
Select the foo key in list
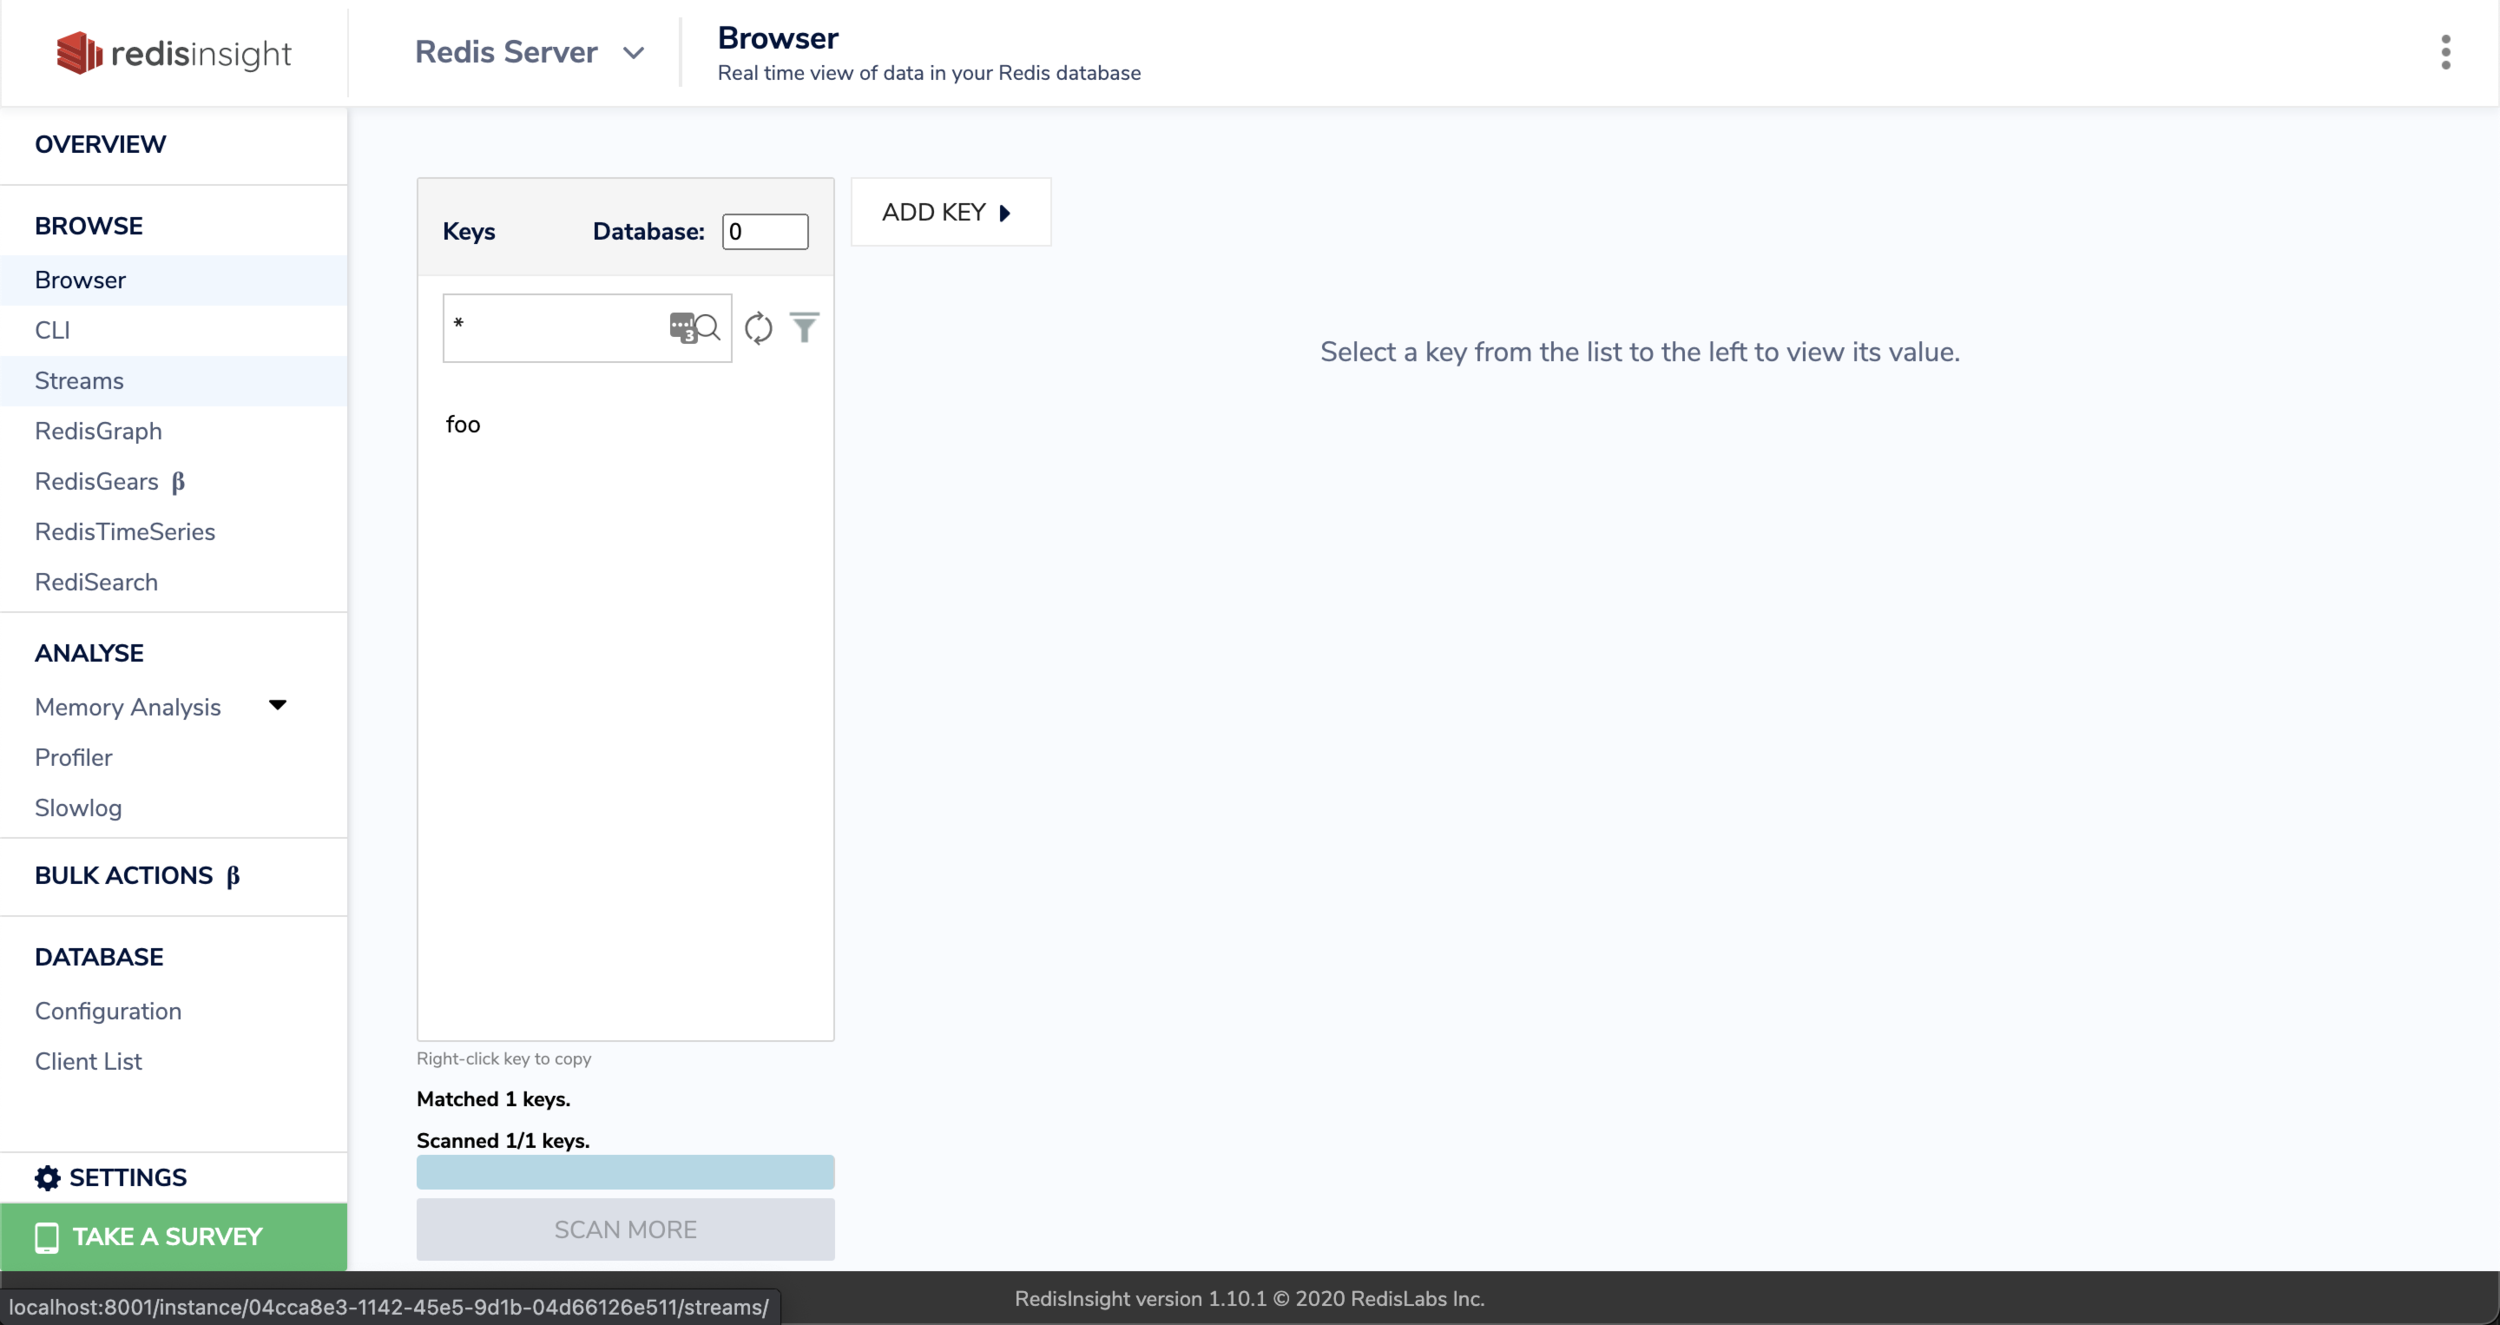(463, 425)
